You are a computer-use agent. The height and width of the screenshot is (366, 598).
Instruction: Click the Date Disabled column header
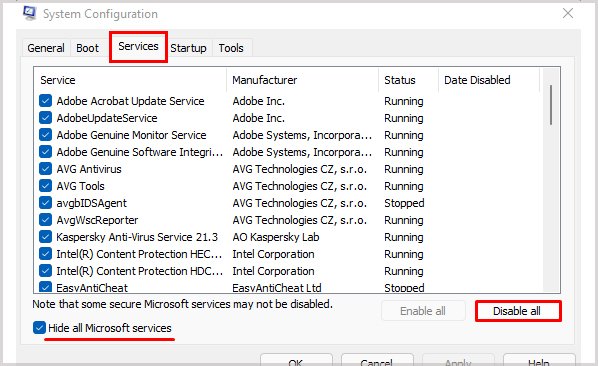point(489,80)
